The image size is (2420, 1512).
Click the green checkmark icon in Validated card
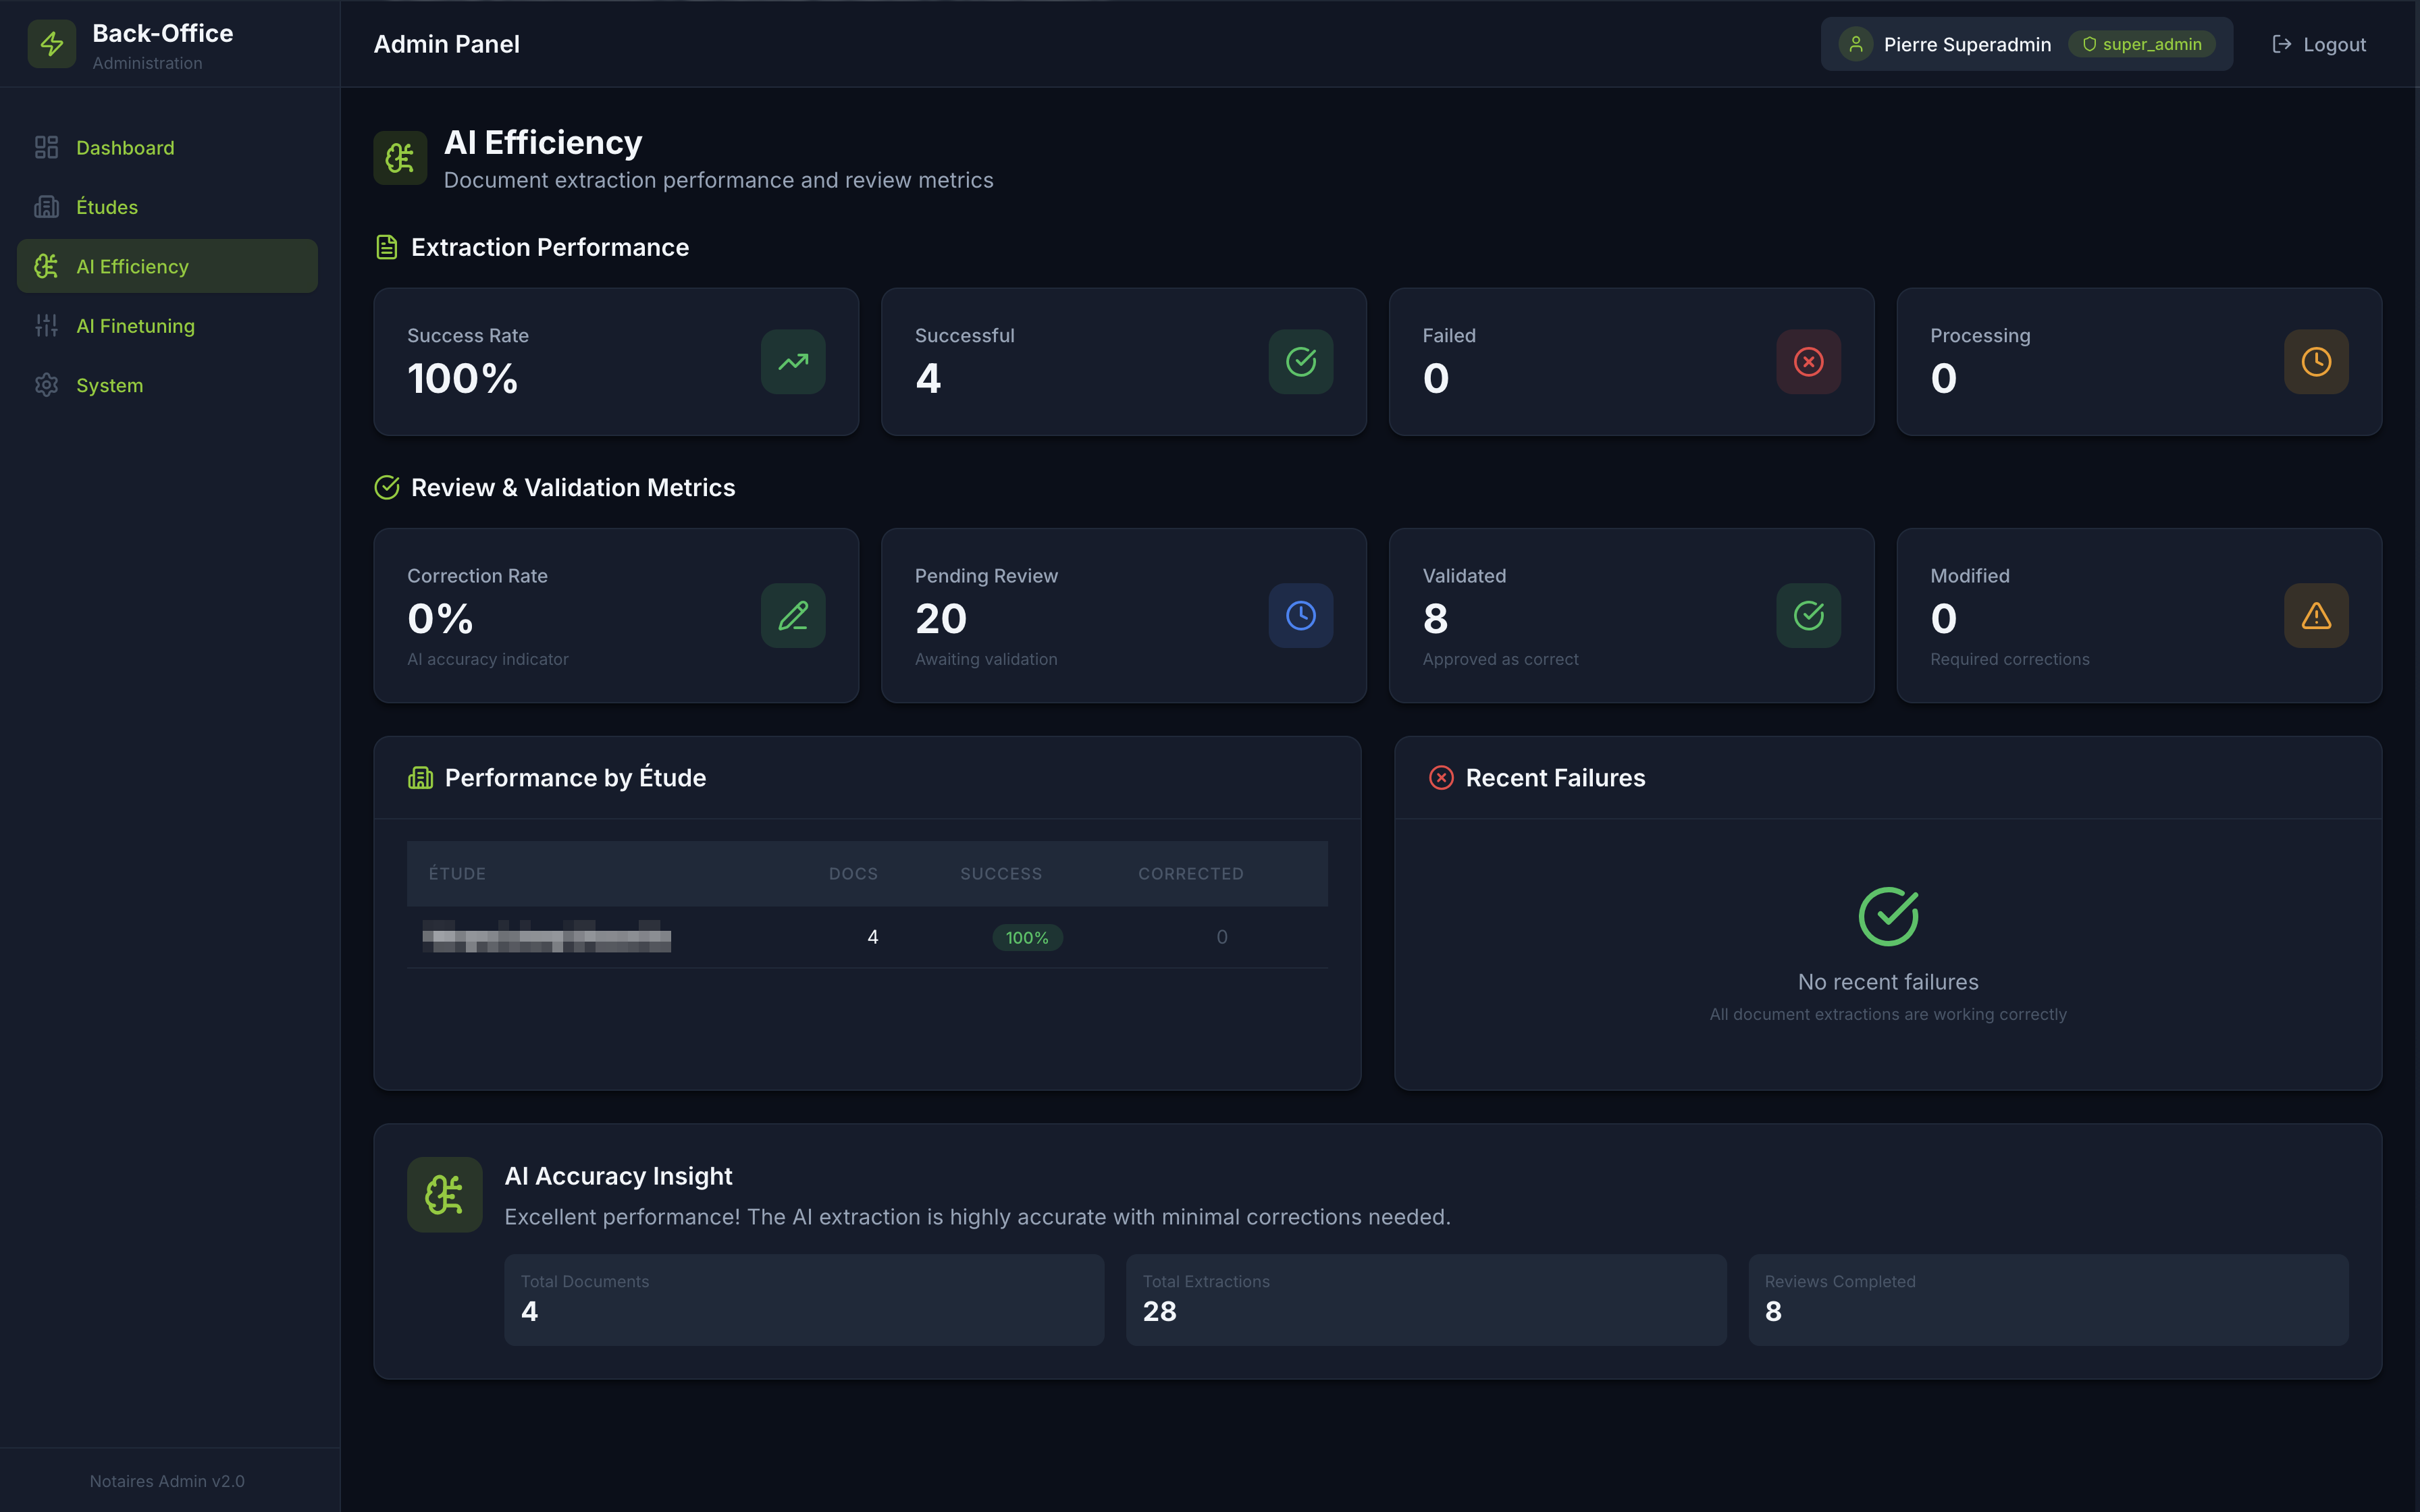click(x=1808, y=616)
